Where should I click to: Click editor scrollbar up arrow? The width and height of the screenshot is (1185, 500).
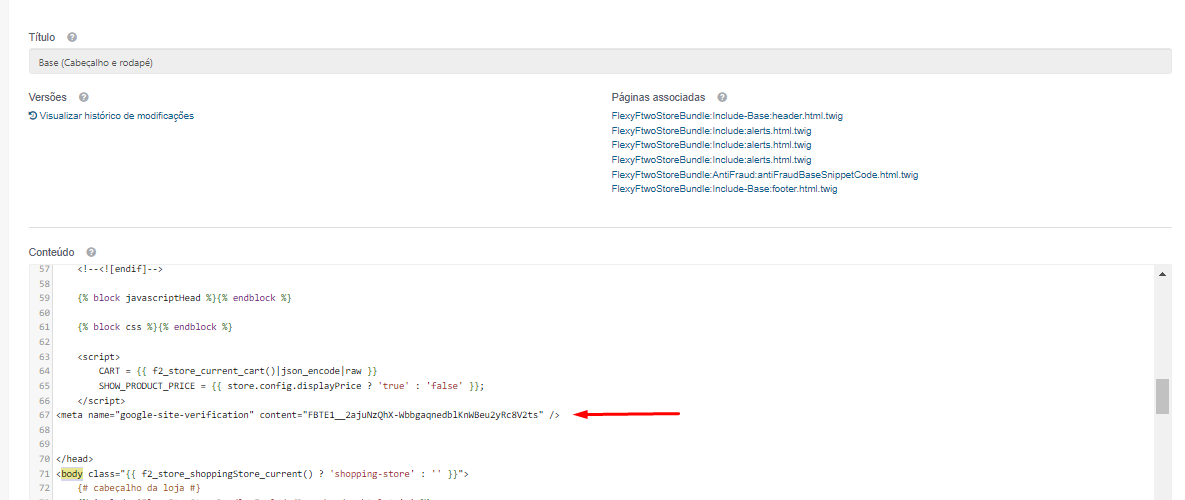1162,273
